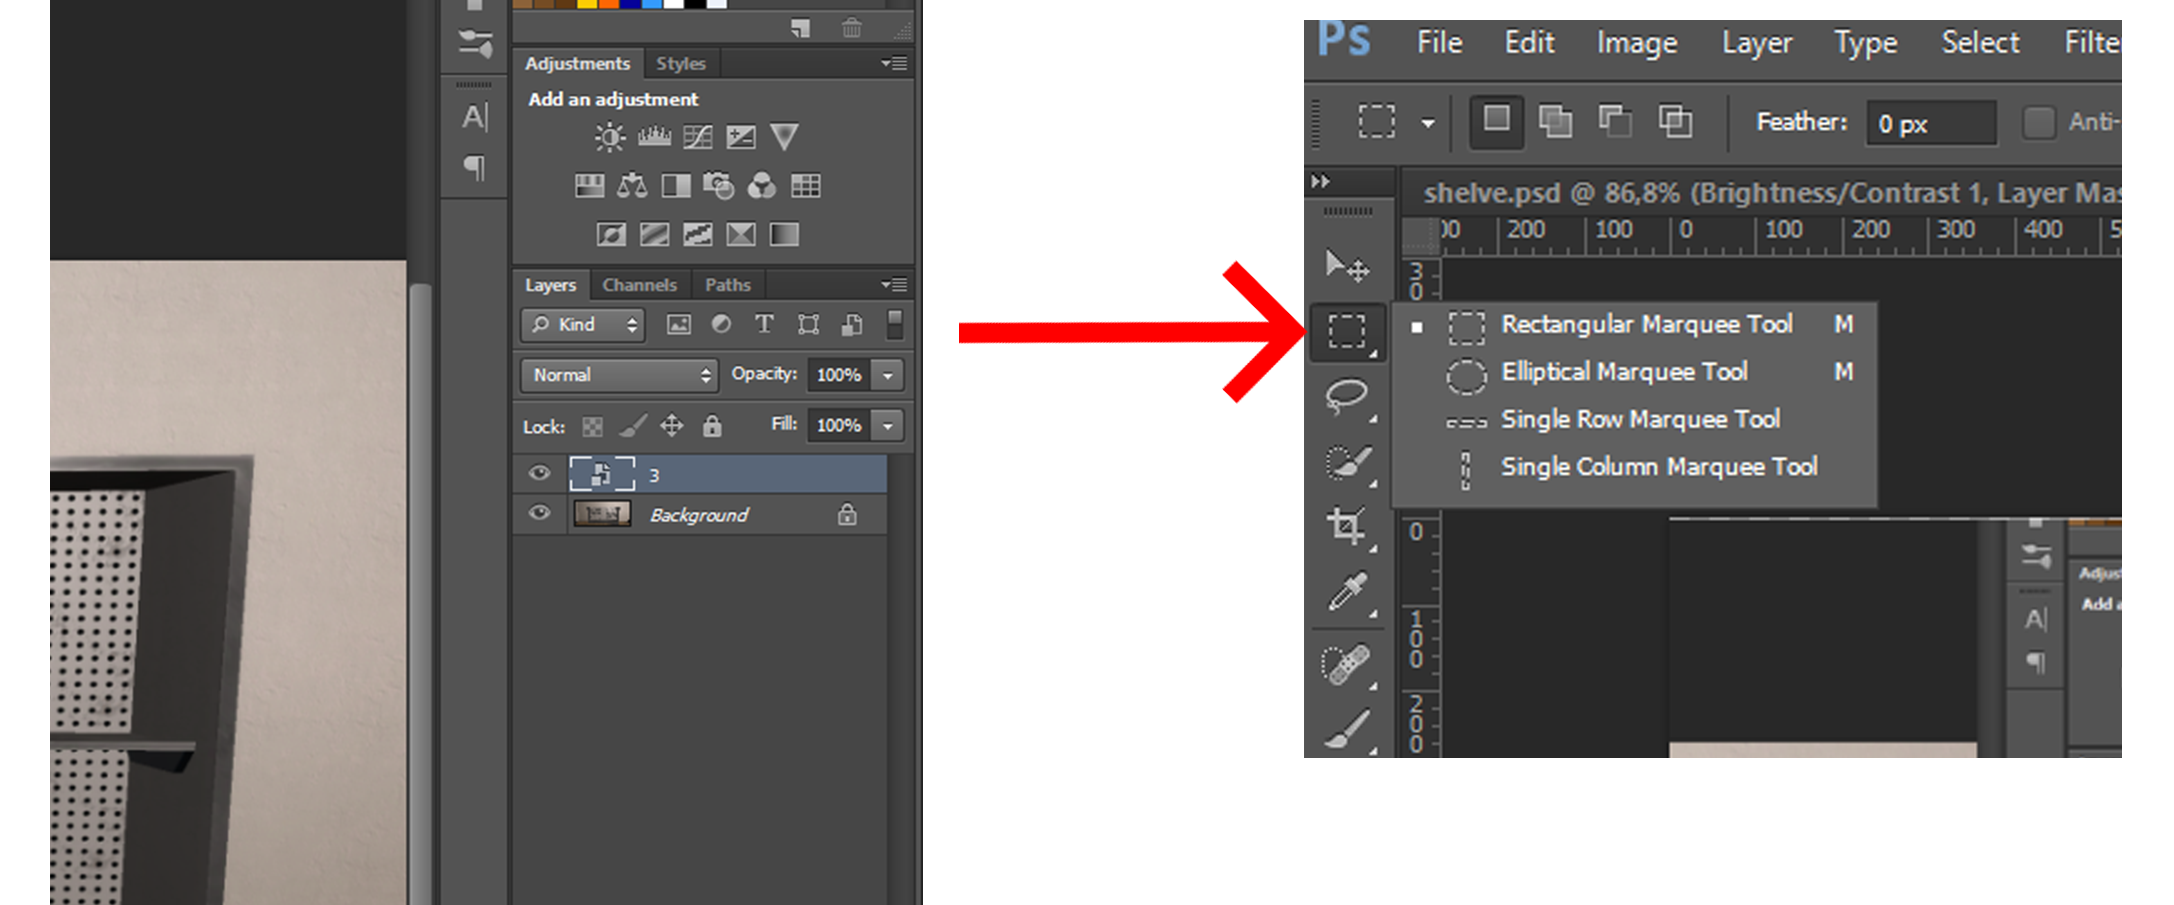Toggle filter for adjustment layers
The height and width of the screenshot is (905, 2174).
[x=721, y=324]
